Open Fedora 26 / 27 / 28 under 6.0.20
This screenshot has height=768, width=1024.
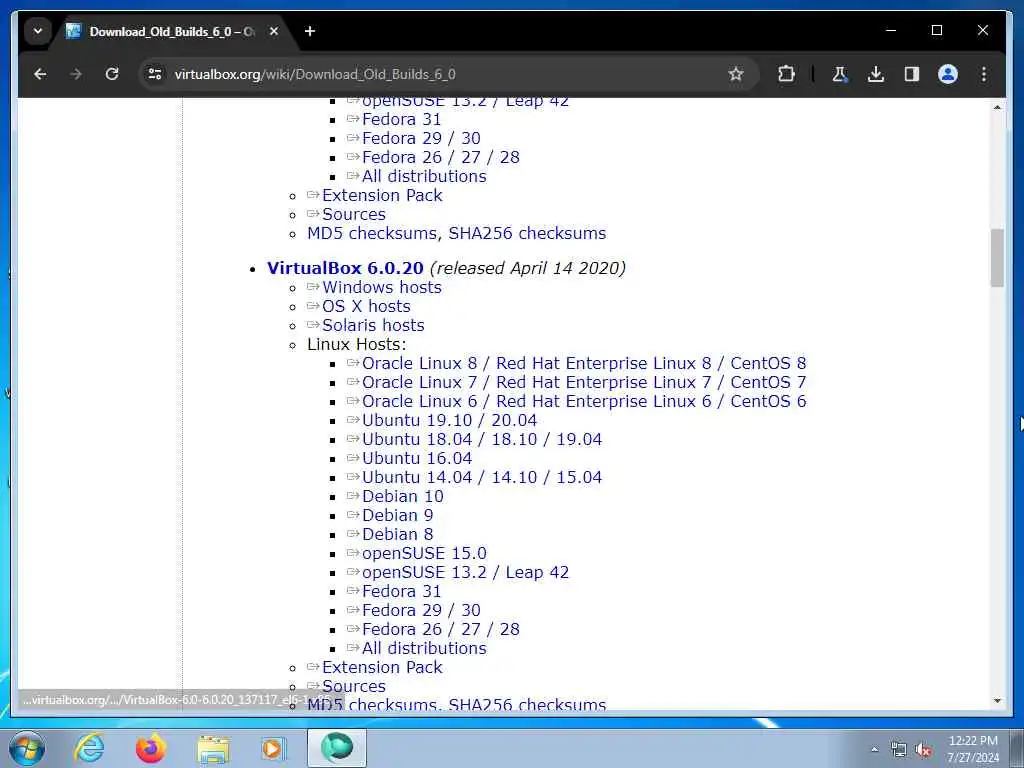(441, 629)
